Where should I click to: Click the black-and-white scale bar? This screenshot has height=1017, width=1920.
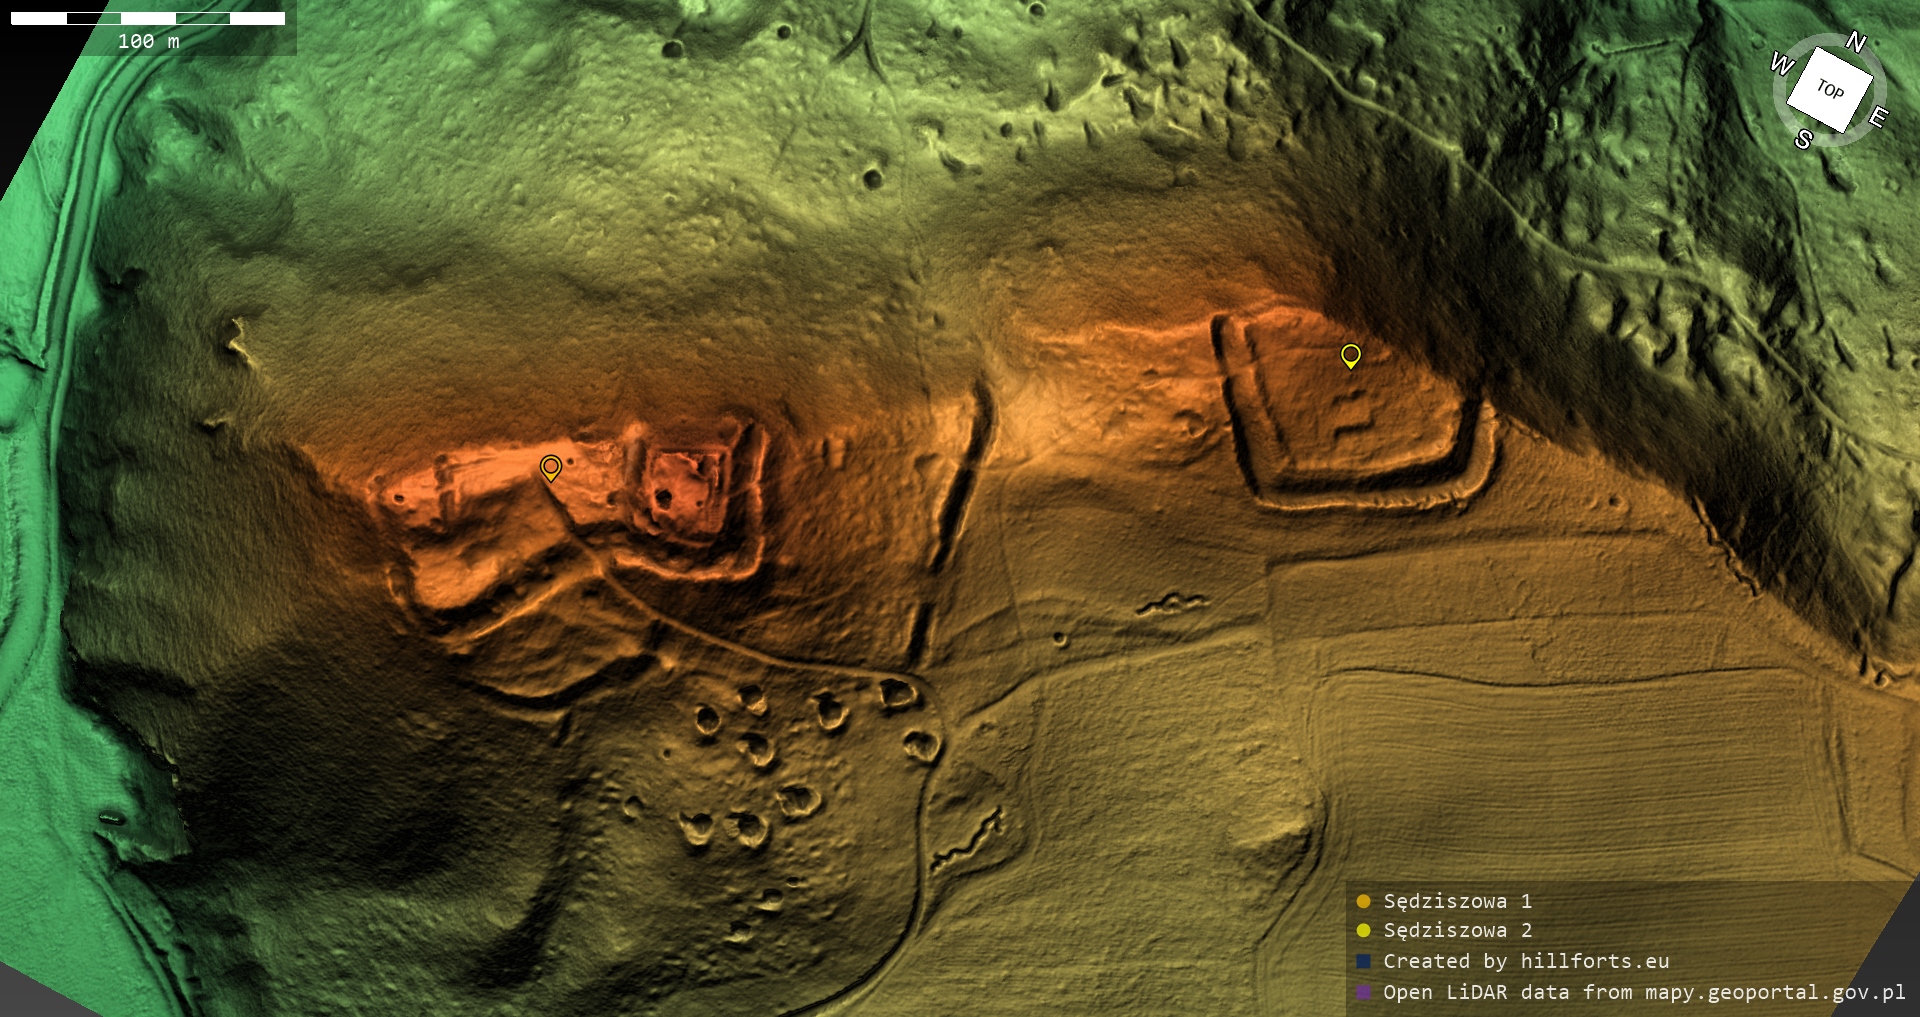148,18
